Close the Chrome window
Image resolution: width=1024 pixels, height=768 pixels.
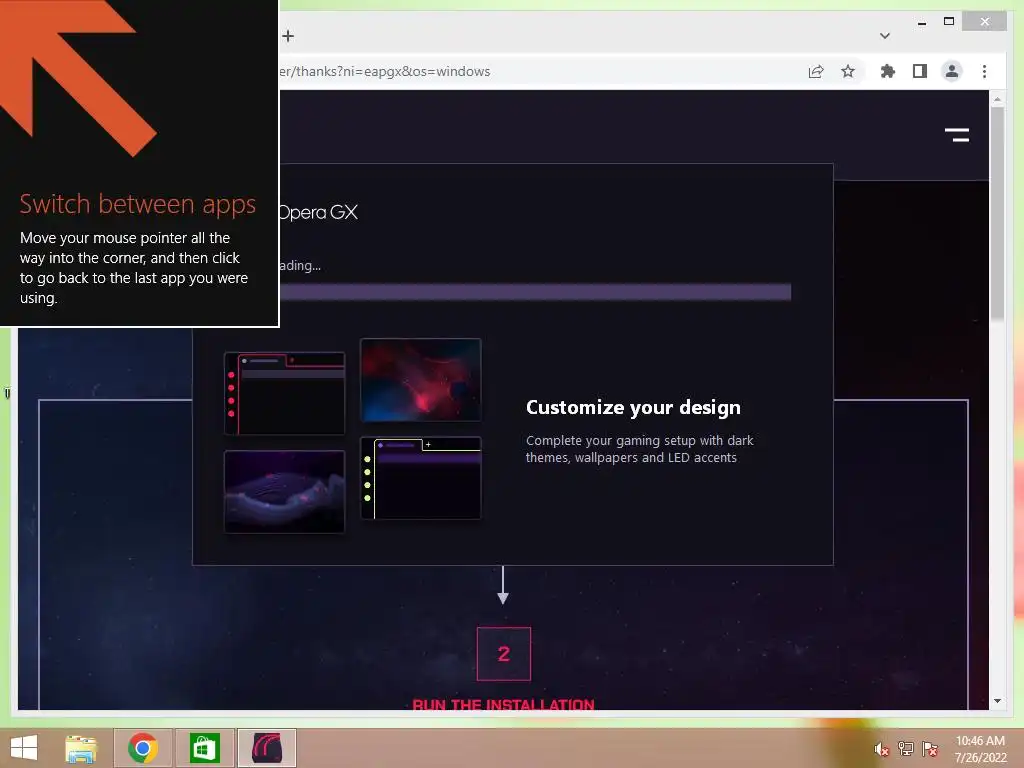(x=985, y=22)
